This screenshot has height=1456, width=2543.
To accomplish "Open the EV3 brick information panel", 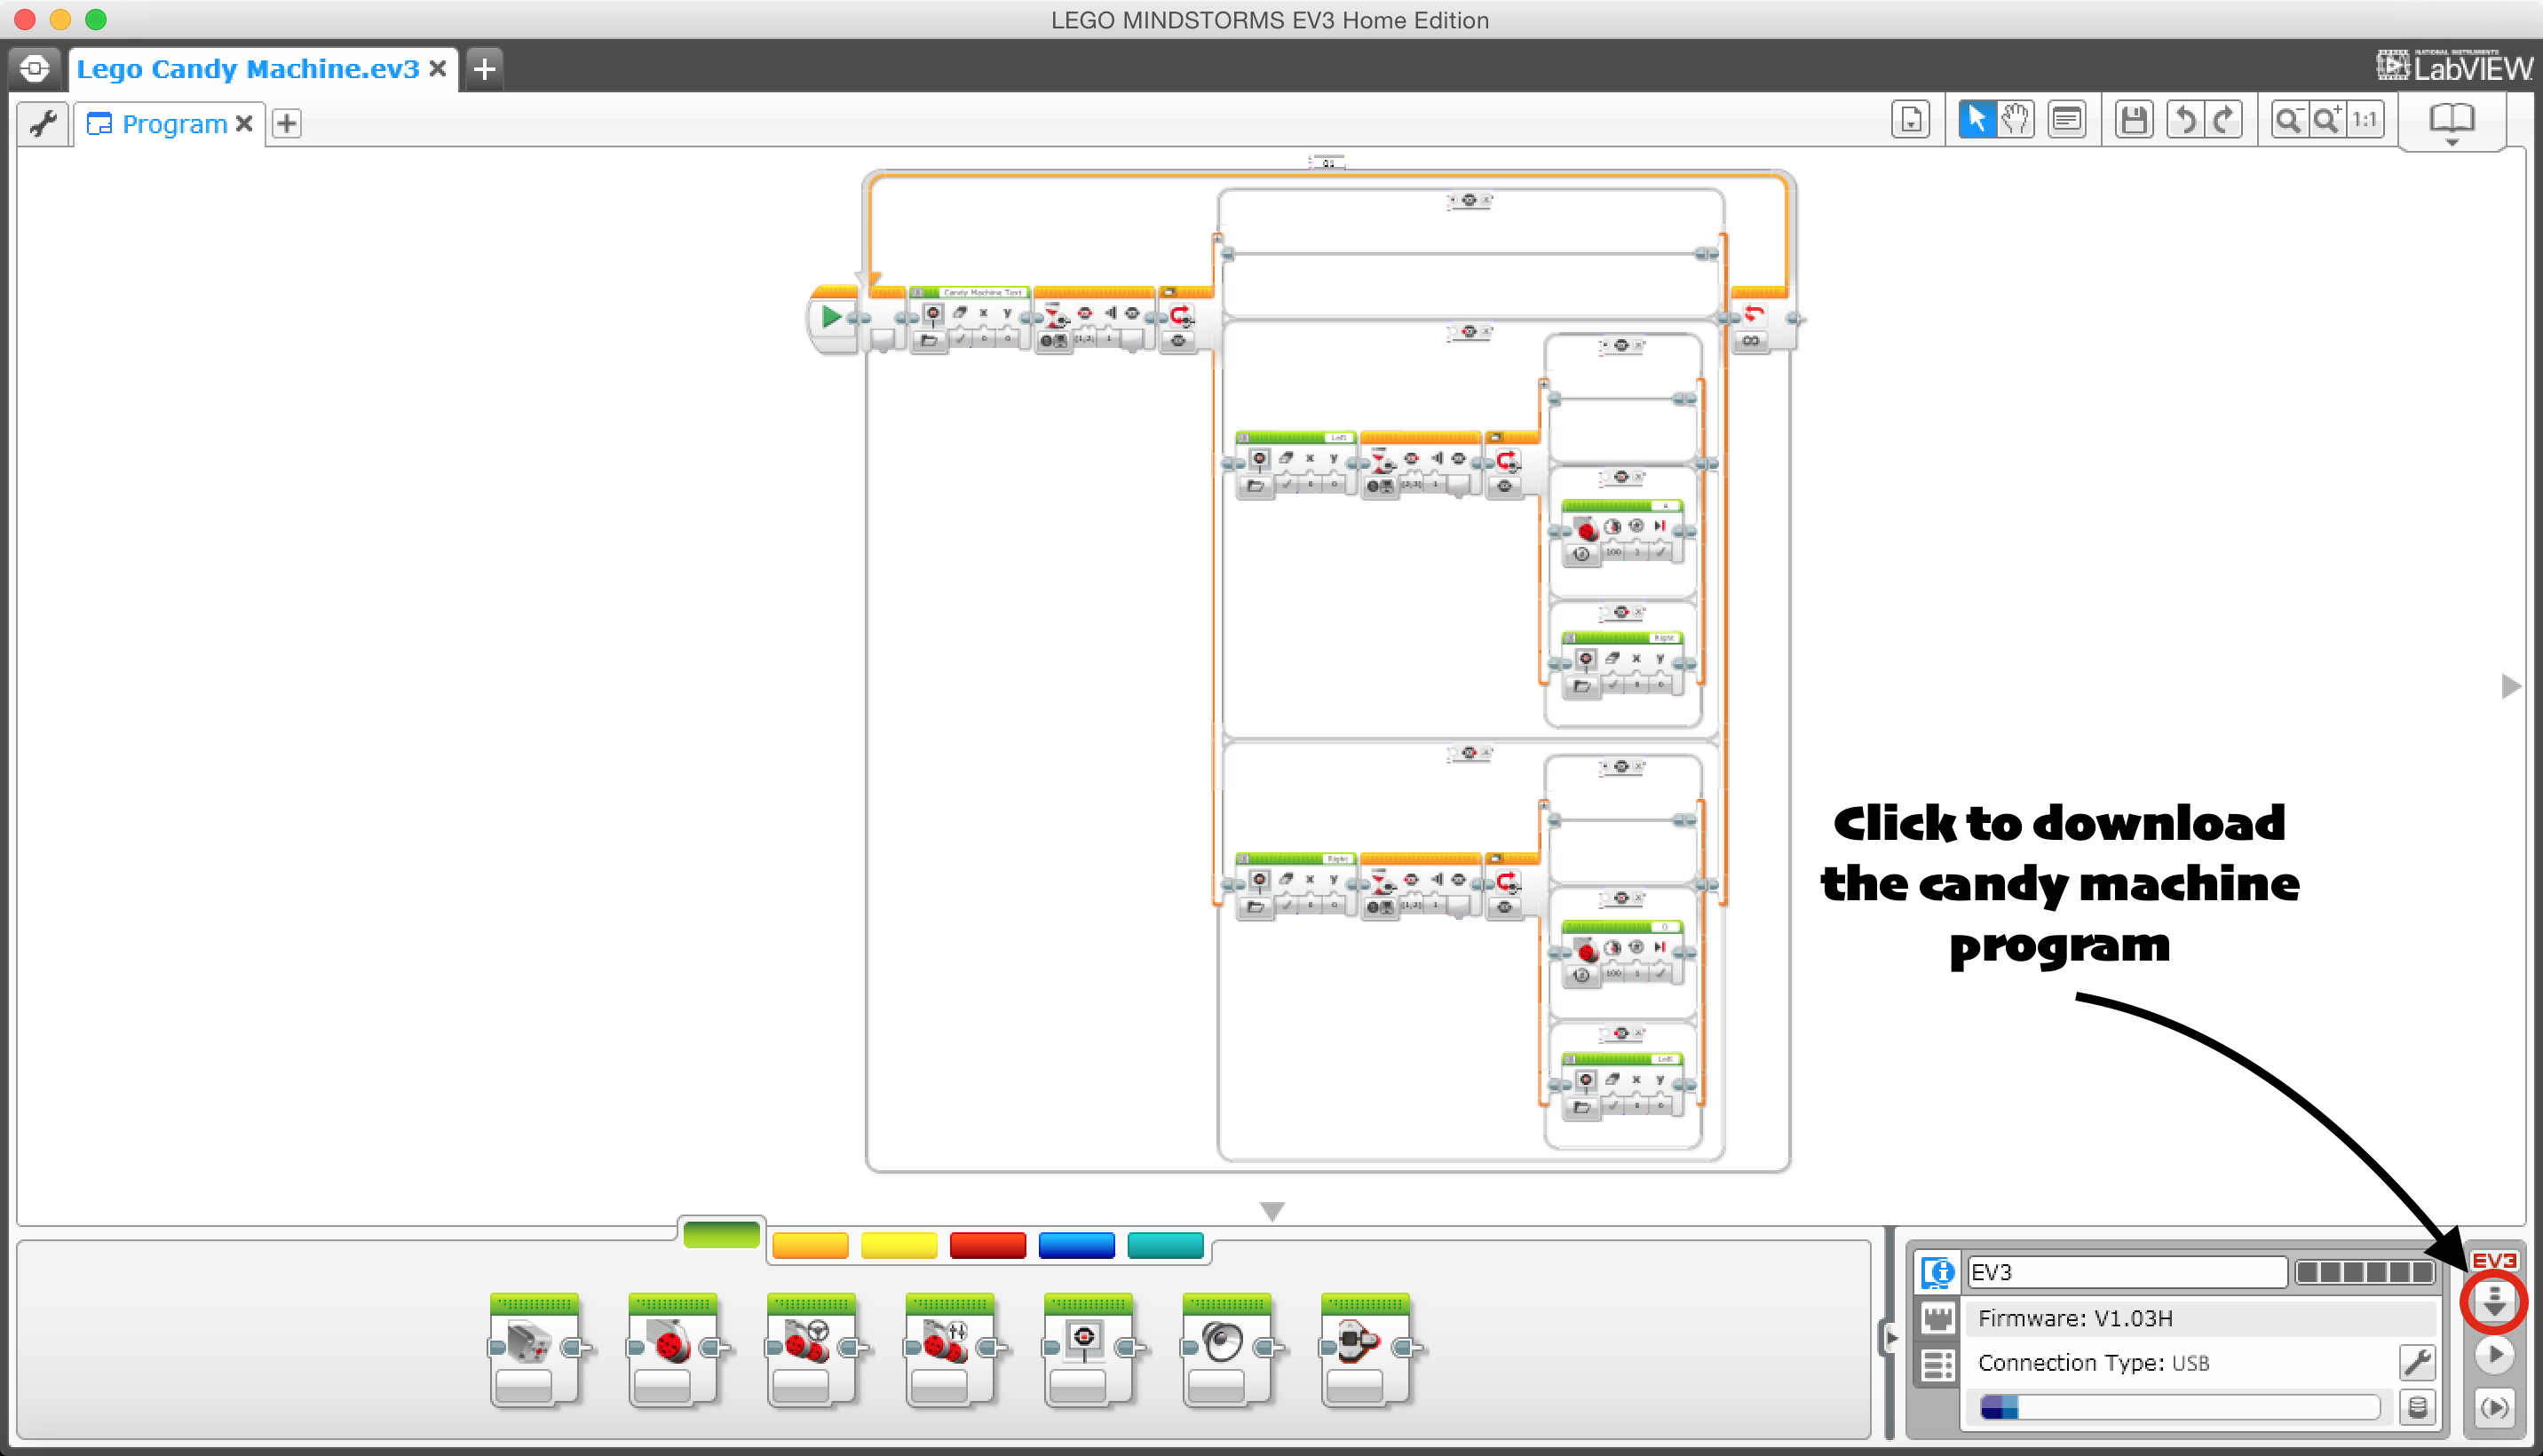I will click(x=1937, y=1273).
